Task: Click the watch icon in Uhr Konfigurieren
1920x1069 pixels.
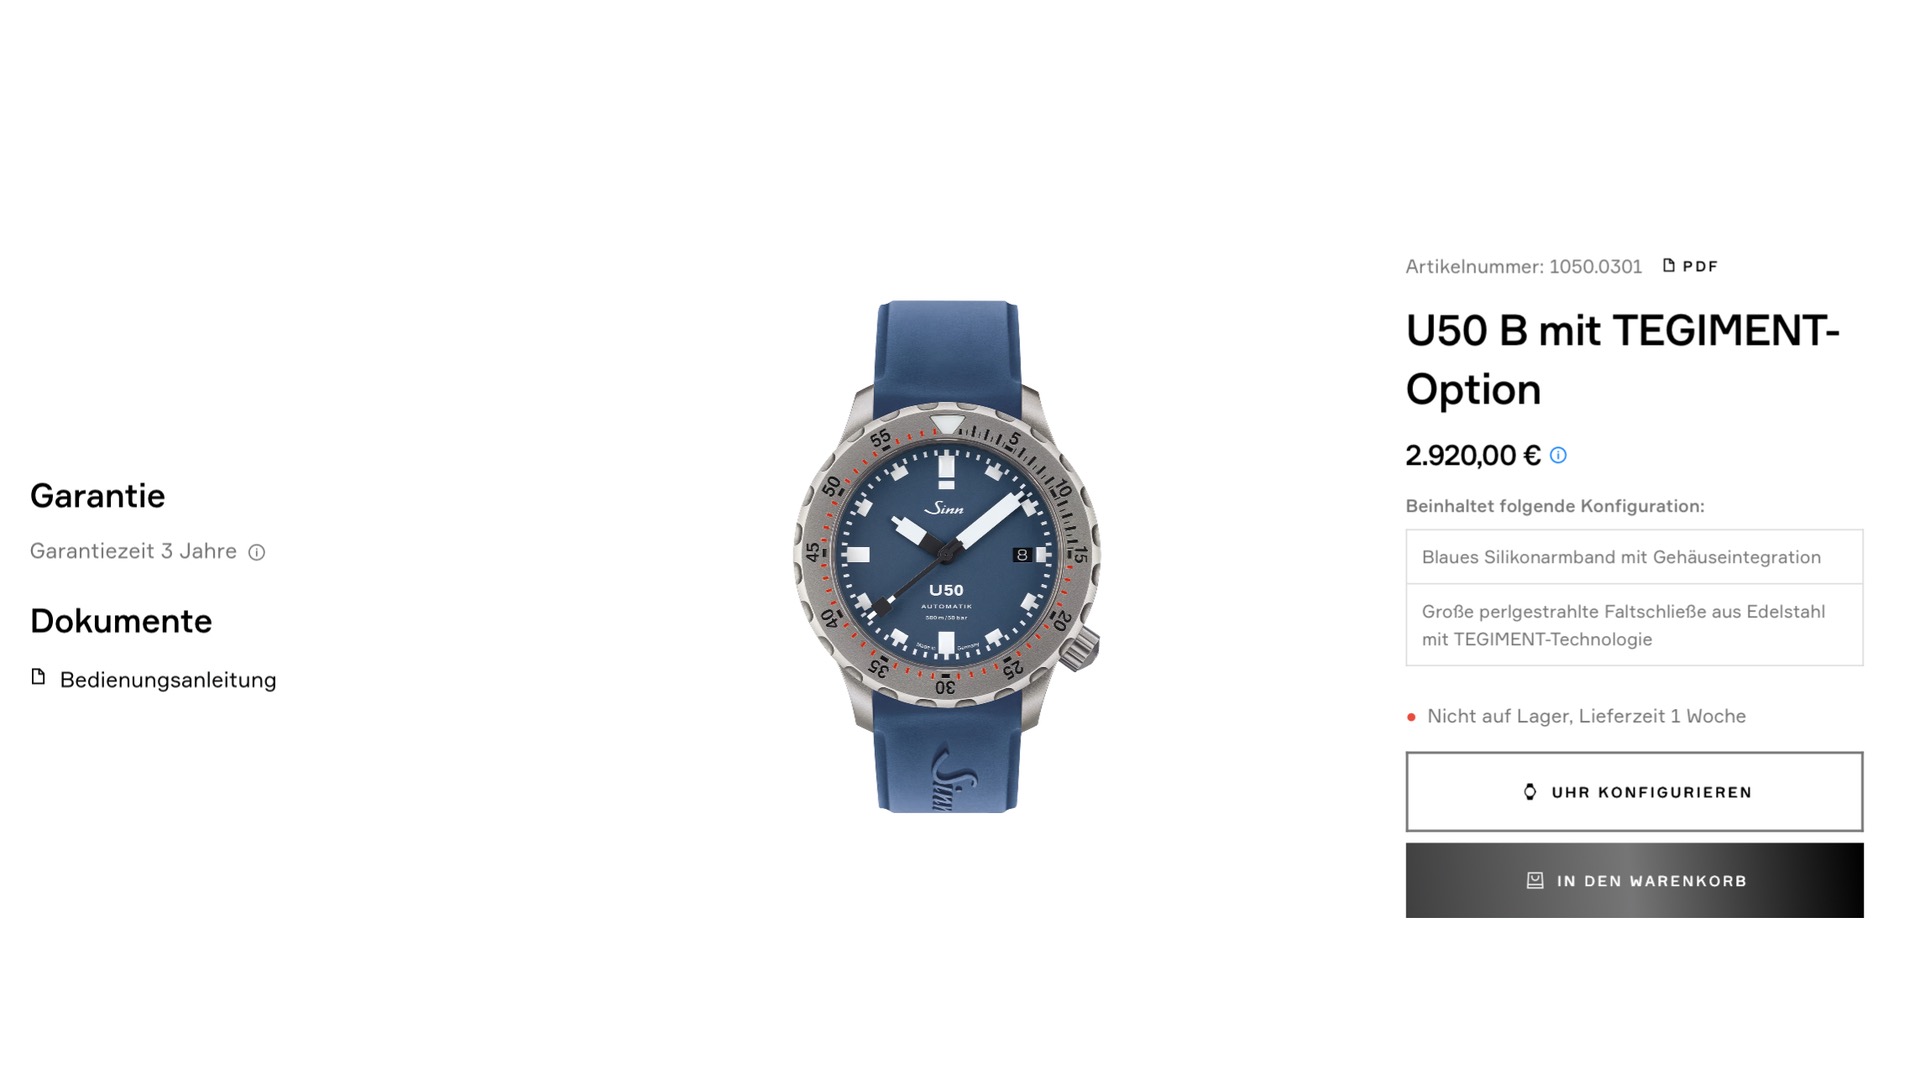Action: (1529, 792)
